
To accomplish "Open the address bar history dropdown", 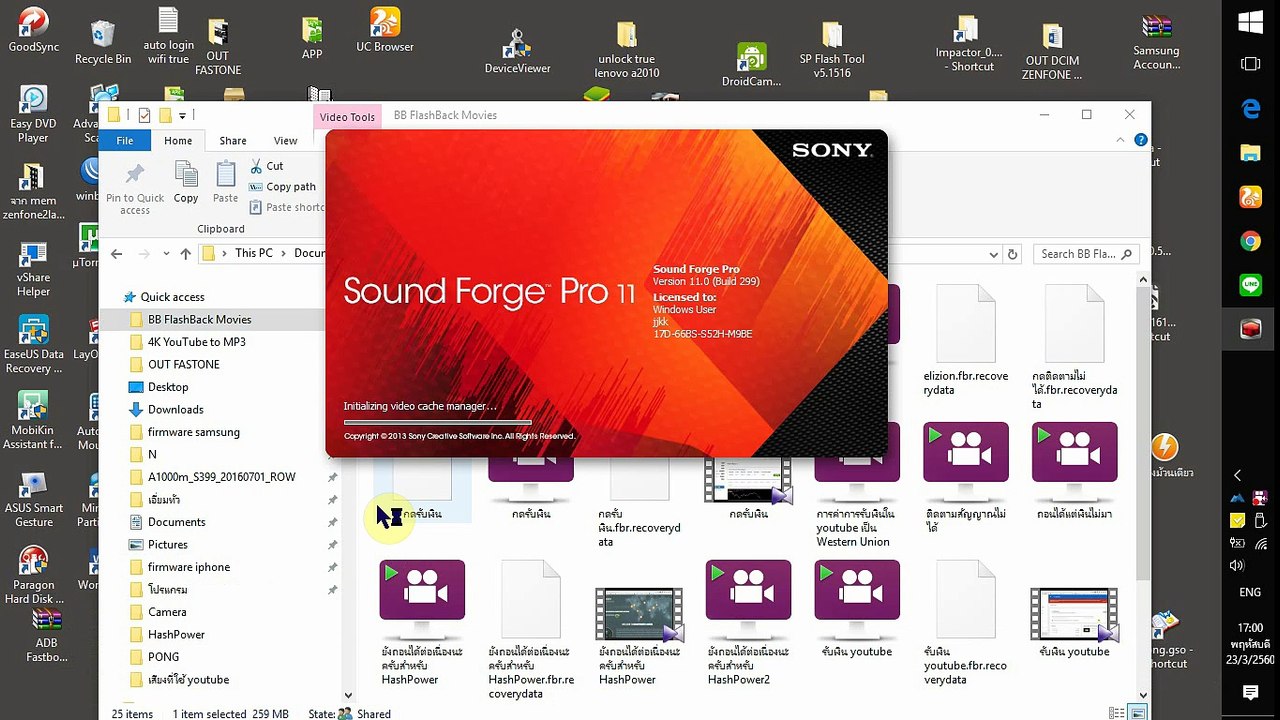I will pyautogui.click(x=993, y=254).
